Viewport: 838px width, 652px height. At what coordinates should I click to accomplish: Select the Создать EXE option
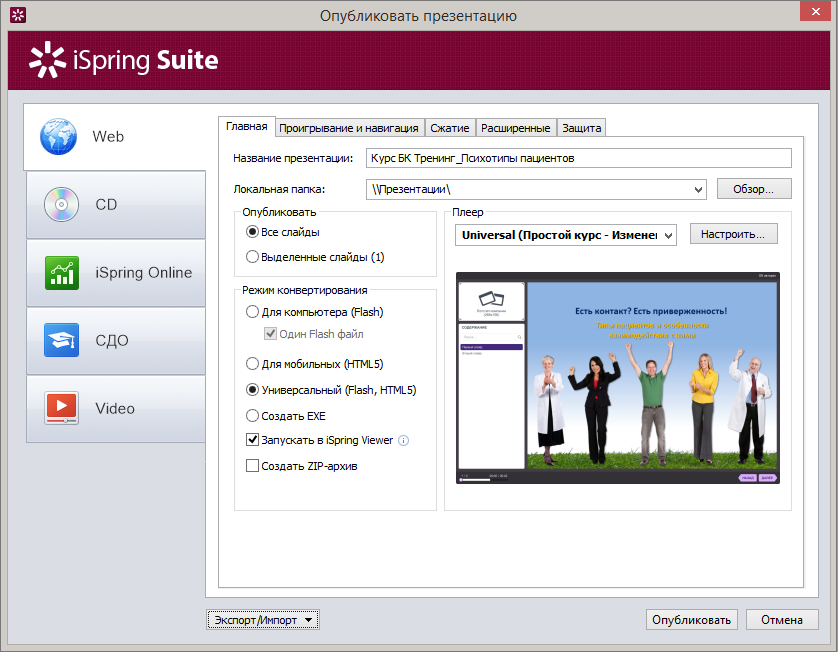[252, 415]
